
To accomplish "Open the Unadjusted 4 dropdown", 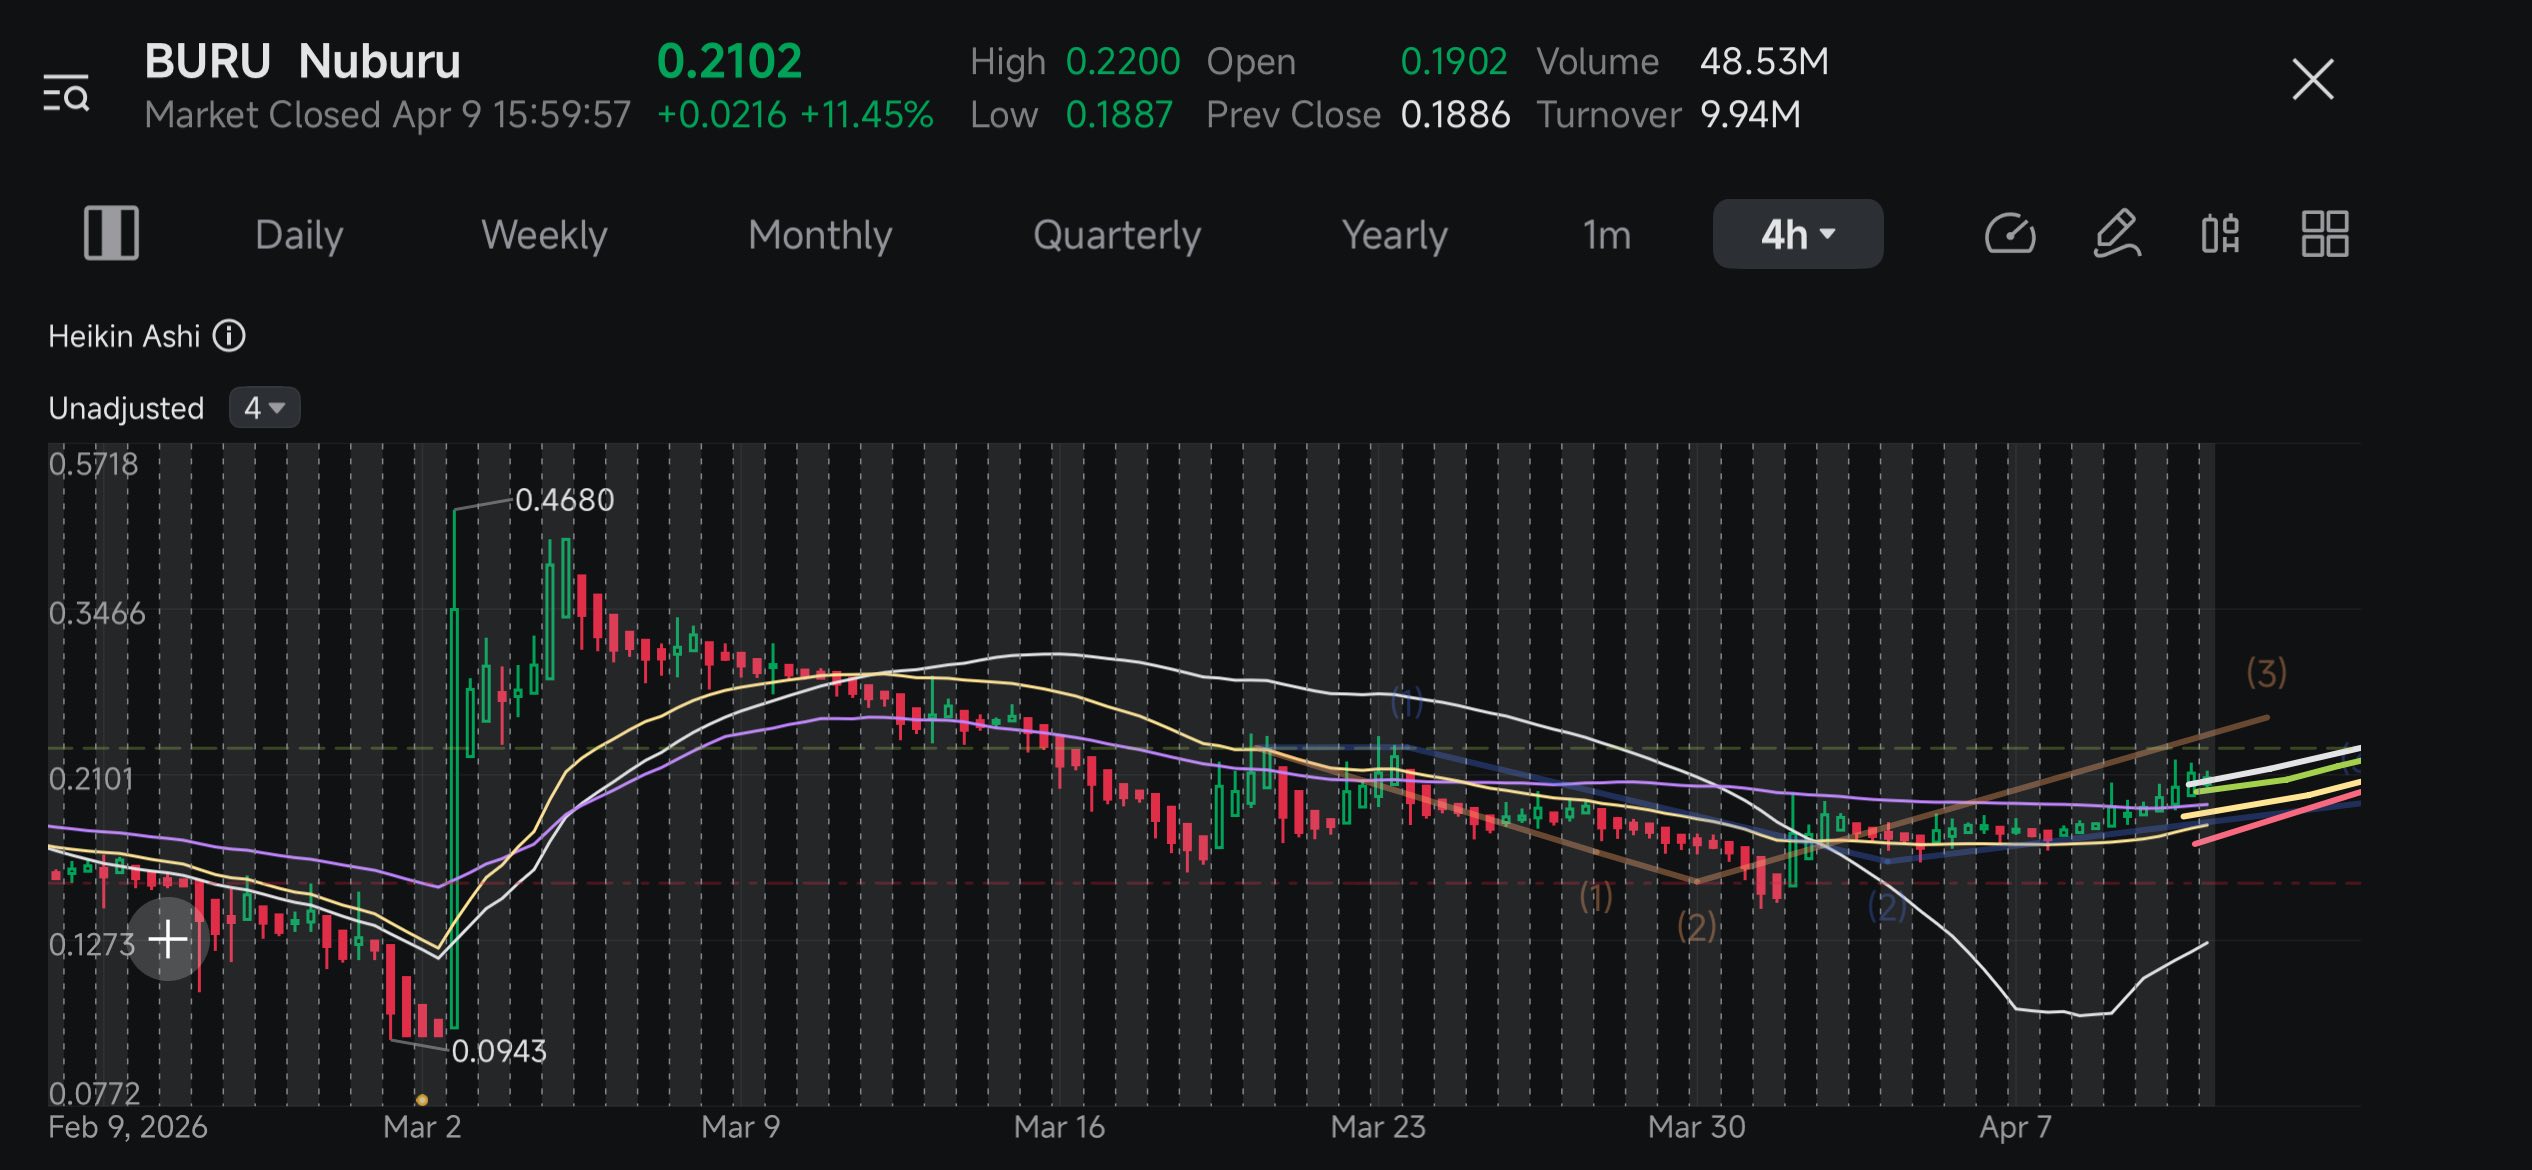I will [x=264, y=408].
